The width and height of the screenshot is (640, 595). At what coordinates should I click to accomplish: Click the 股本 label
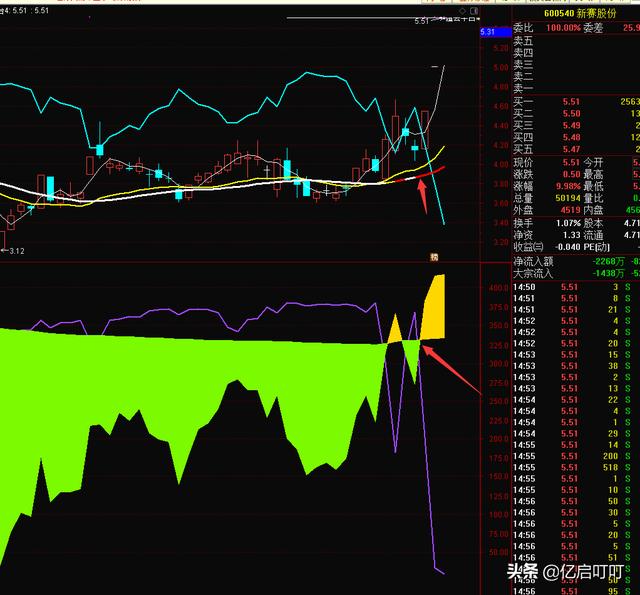coord(593,223)
